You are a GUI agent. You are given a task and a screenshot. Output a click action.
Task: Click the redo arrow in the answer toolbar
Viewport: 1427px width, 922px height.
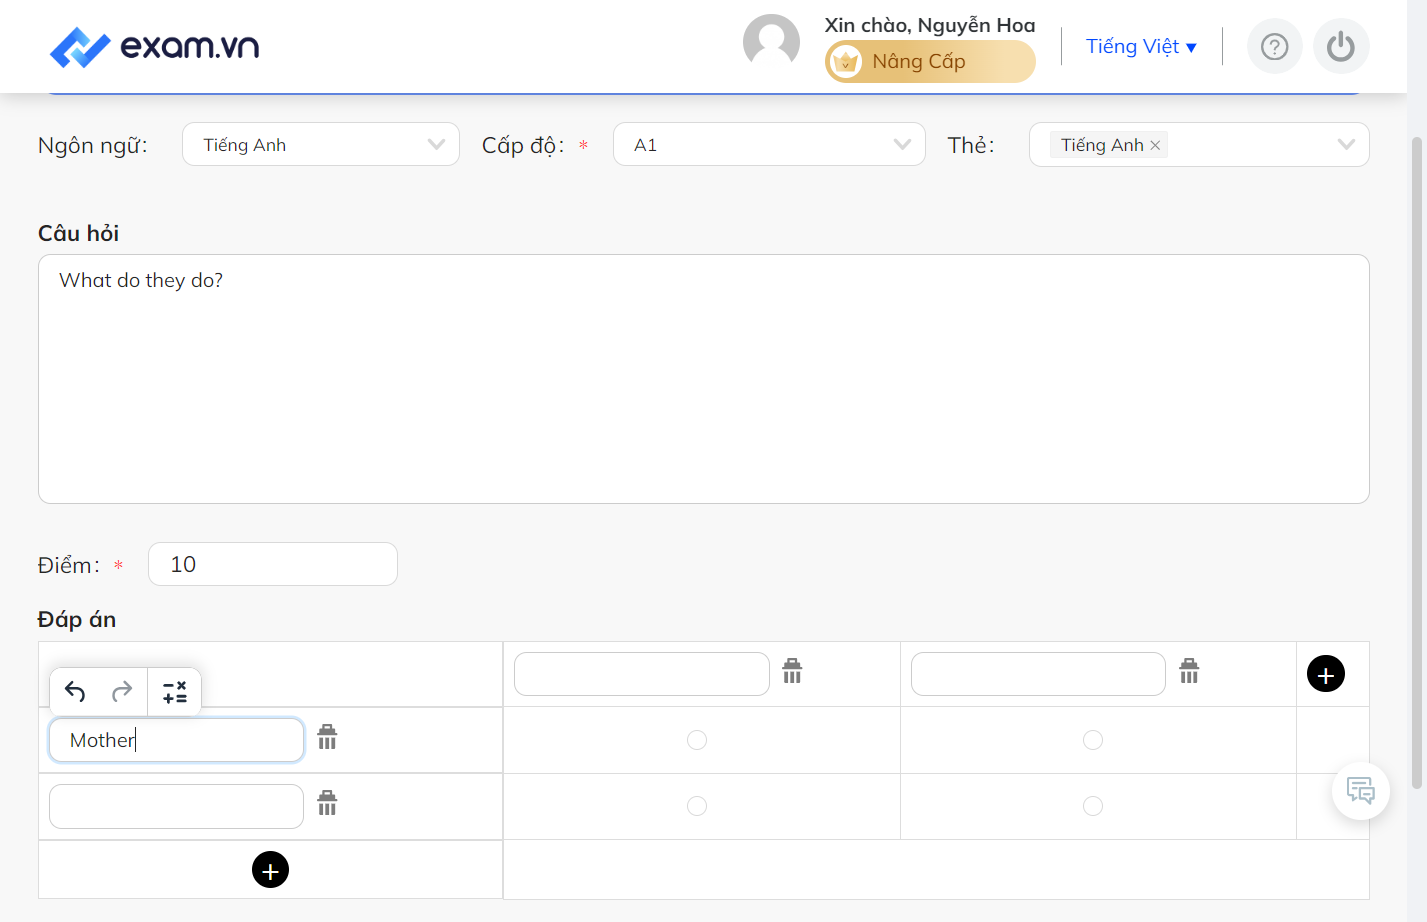pyautogui.click(x=122, y=691)
